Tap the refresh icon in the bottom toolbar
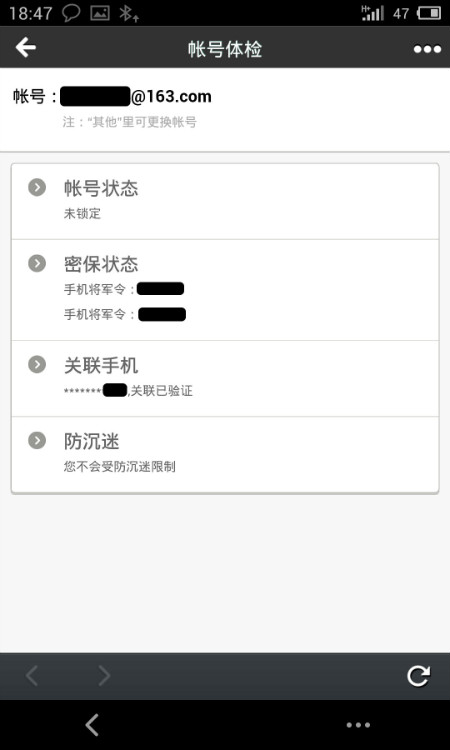 click(x=418, y=676)
